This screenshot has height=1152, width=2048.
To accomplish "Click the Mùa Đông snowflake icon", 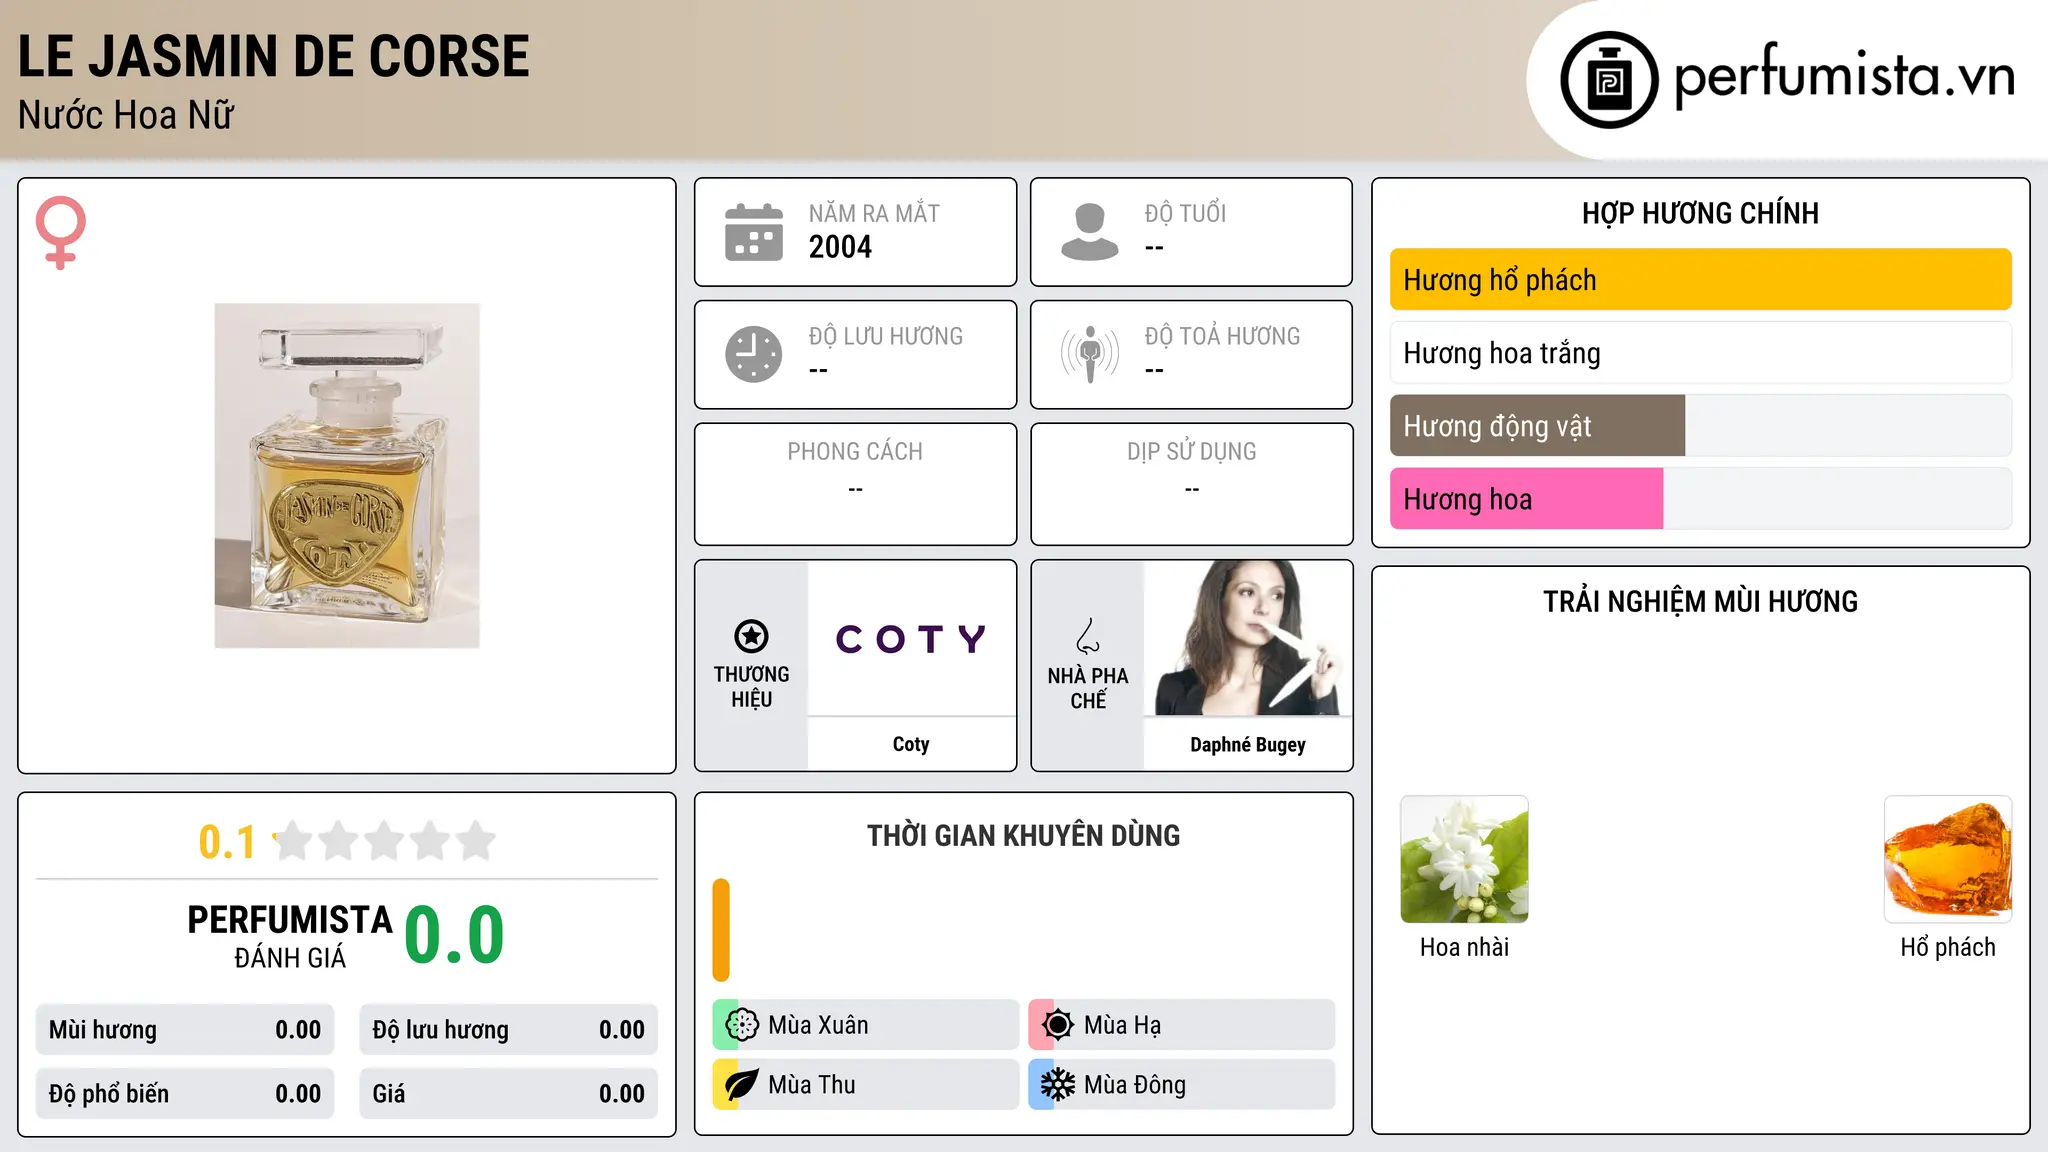I will pos(1058,1085).
